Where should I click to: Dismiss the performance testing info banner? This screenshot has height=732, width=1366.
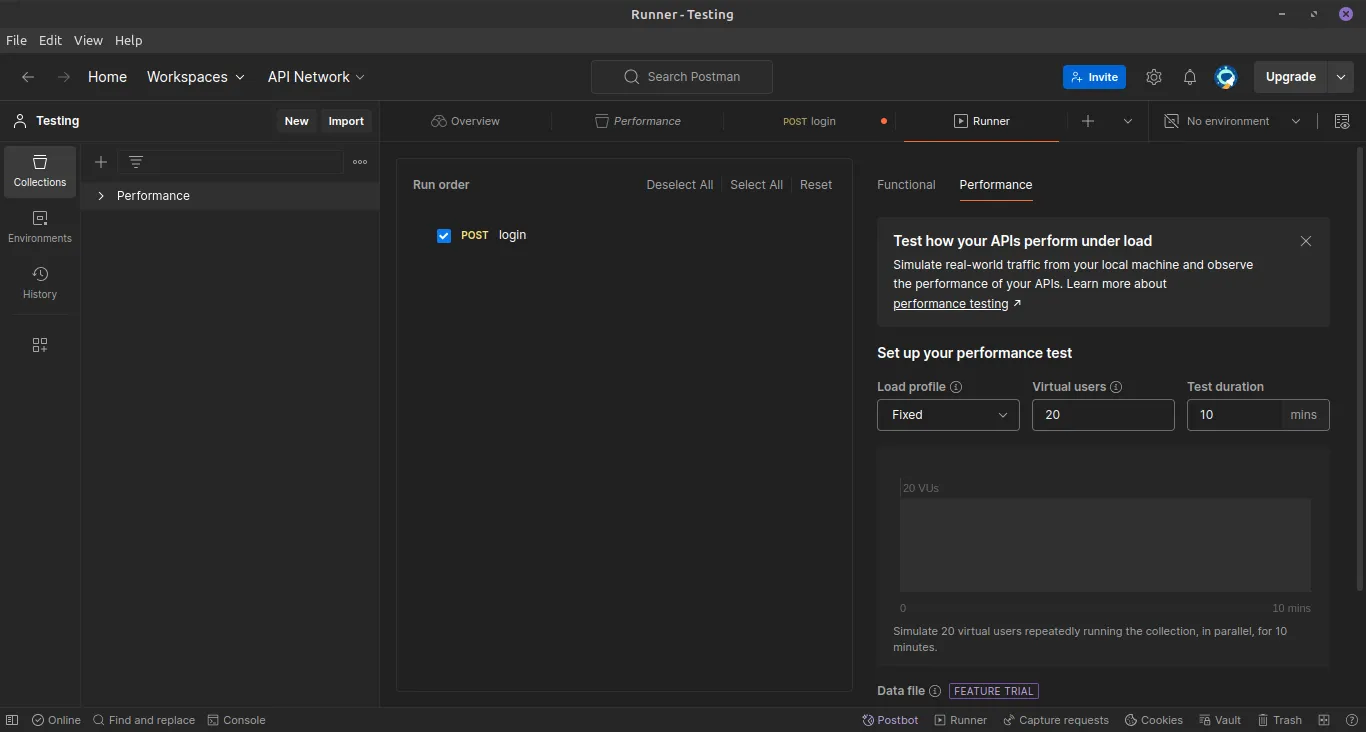pos(1305,241)
